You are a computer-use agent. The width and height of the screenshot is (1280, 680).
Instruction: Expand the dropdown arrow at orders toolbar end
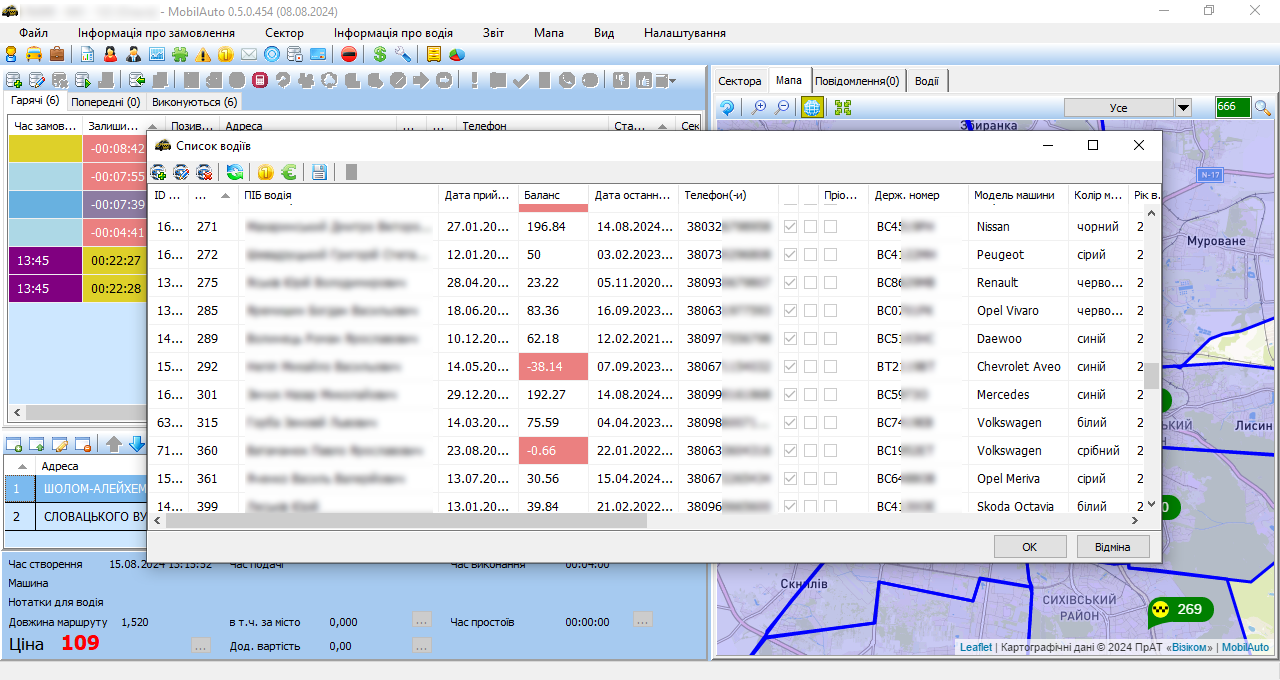673,81
